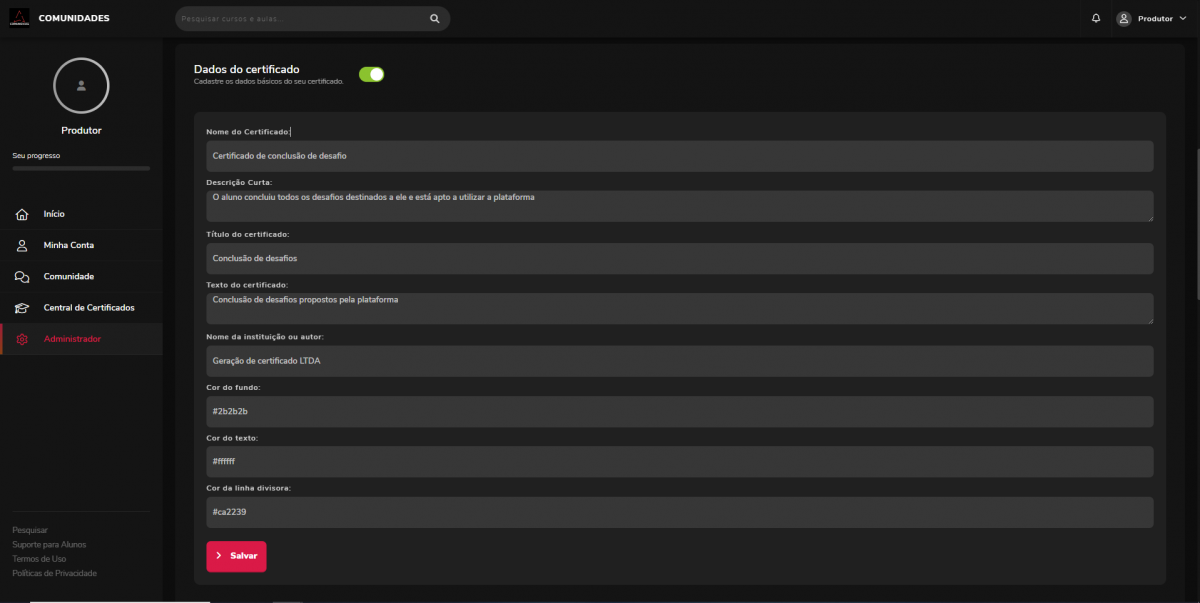1200x603 pixels.
Task: Click the search magnifier icon
Action: [434, 18]
